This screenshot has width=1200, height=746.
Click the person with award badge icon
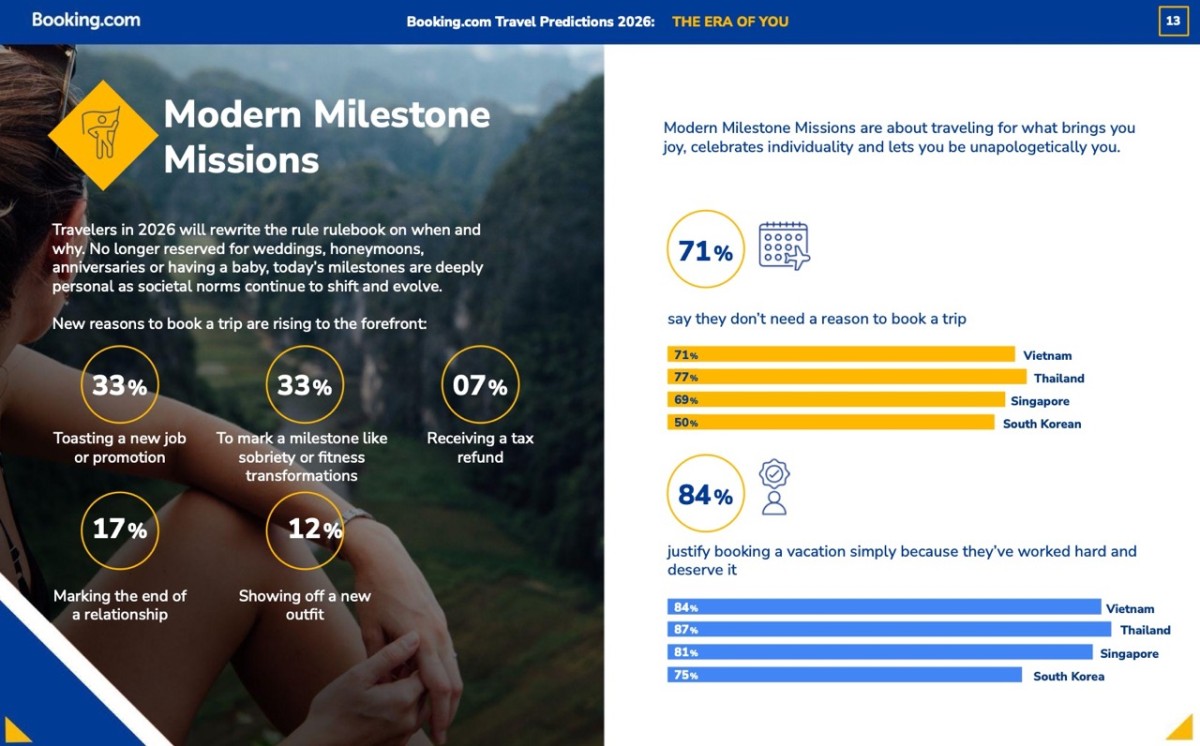coord(774,487)
